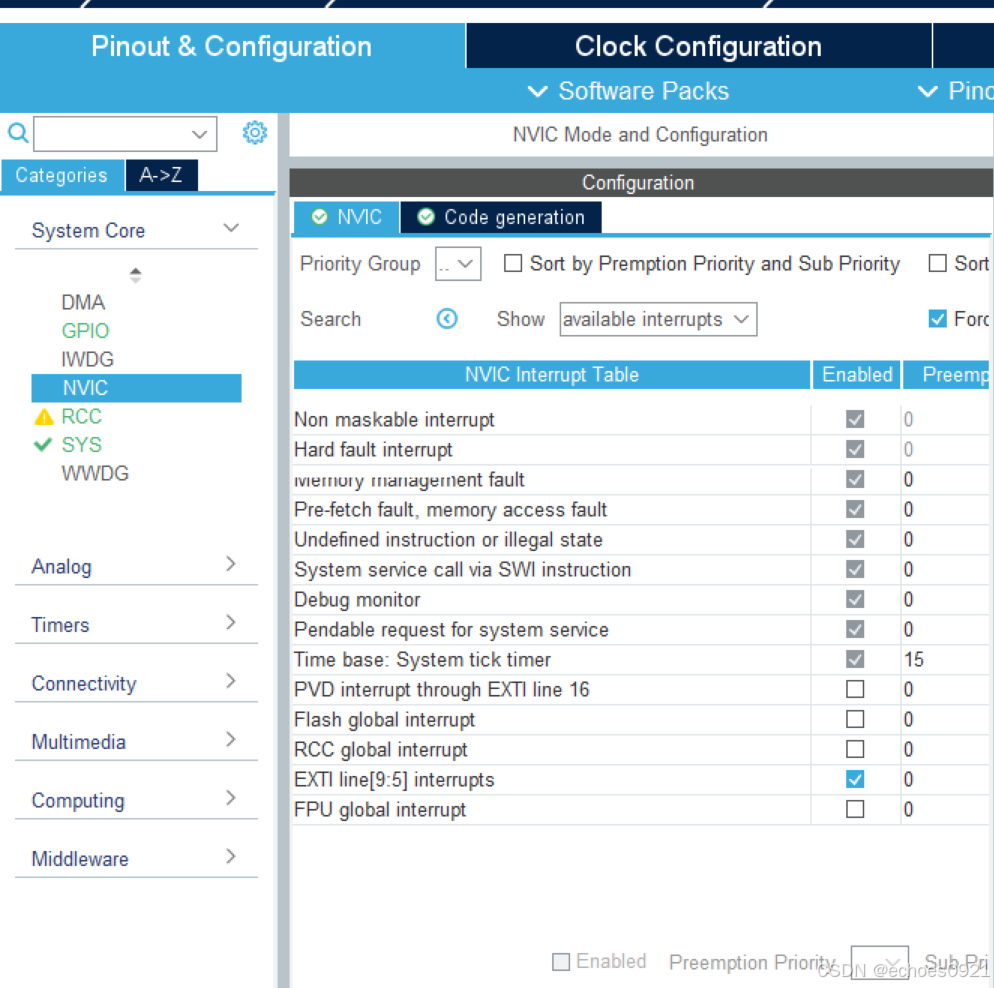Open the bottom Preemption Priority dropdown

(x=879, y=962)
